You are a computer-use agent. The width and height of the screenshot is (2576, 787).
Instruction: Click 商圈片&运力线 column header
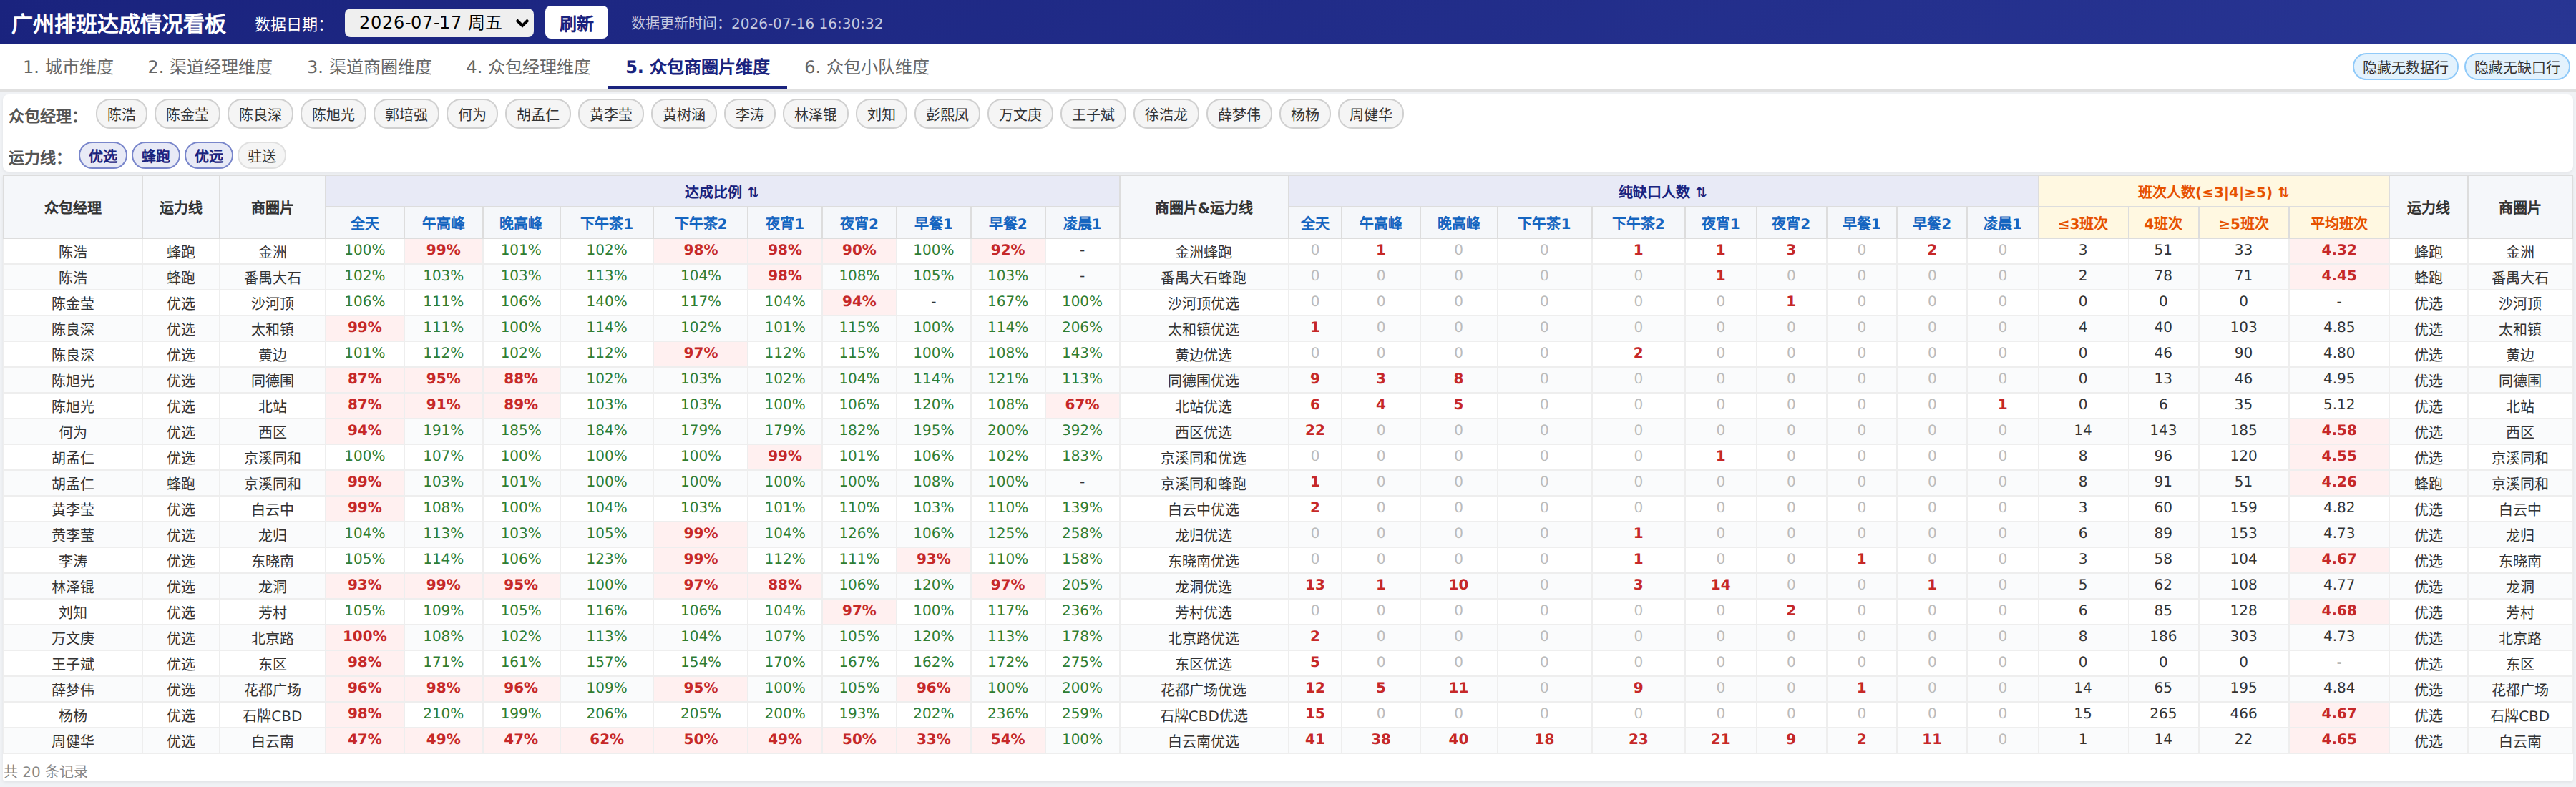1204,208
